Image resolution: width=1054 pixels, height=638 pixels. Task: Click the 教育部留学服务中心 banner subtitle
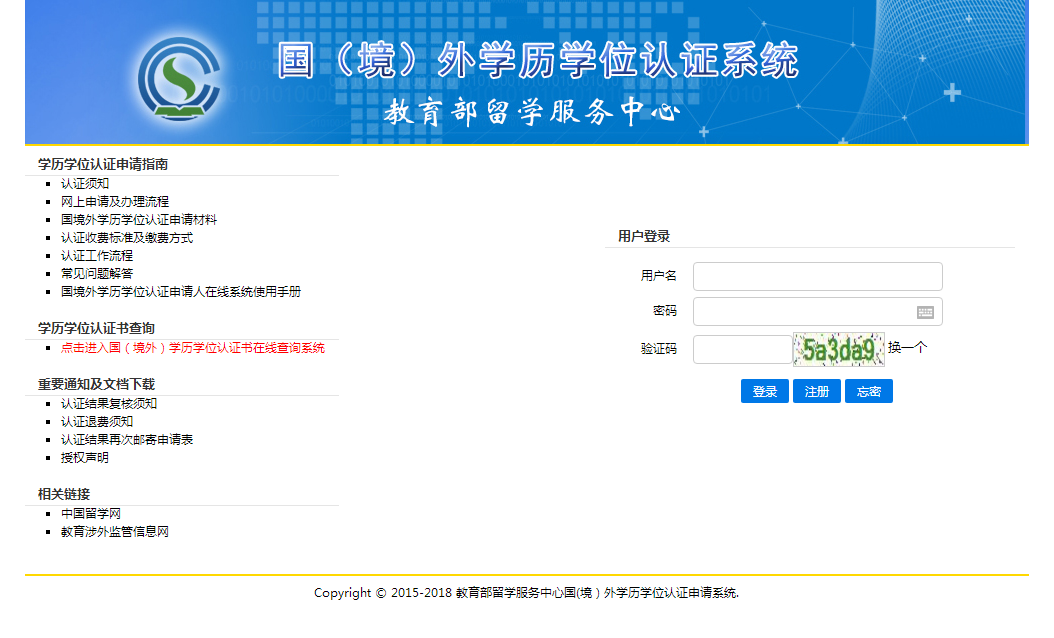tap(532, 112)
